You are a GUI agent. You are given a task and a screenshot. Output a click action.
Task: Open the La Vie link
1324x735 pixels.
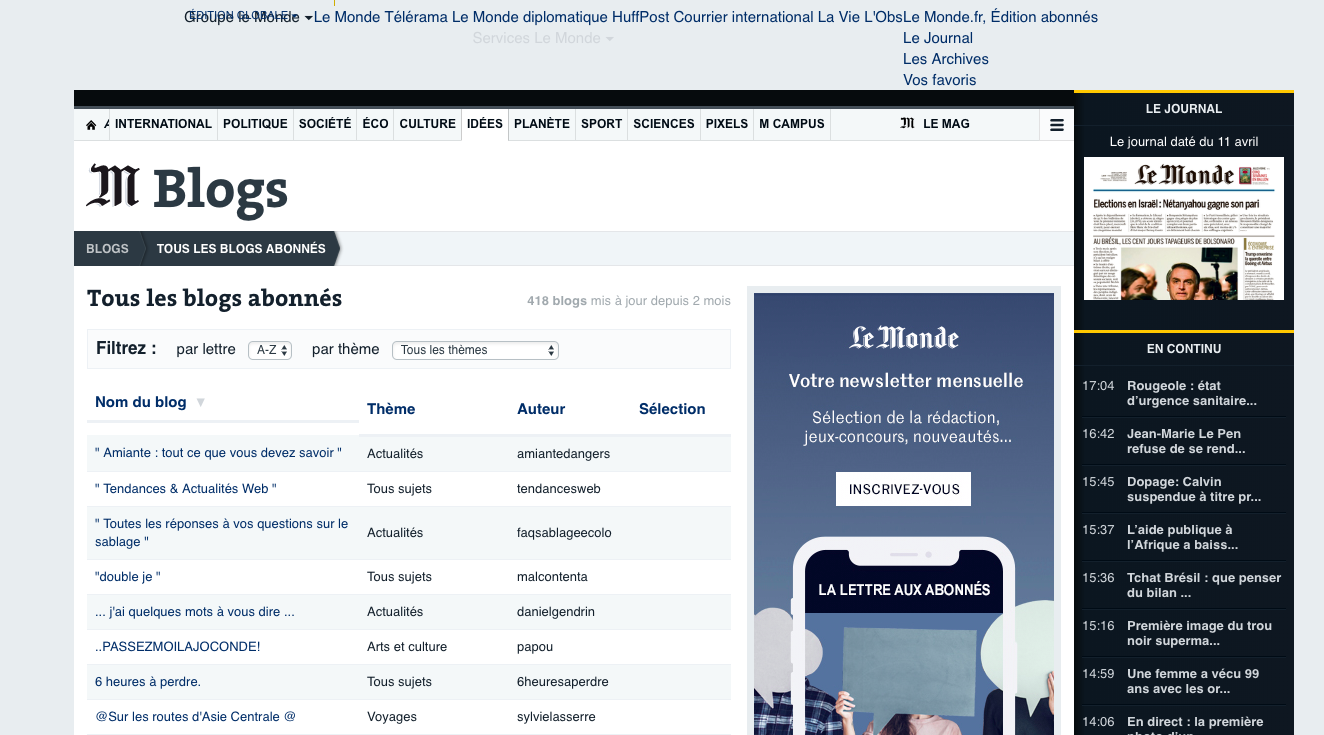coord(838,17)
